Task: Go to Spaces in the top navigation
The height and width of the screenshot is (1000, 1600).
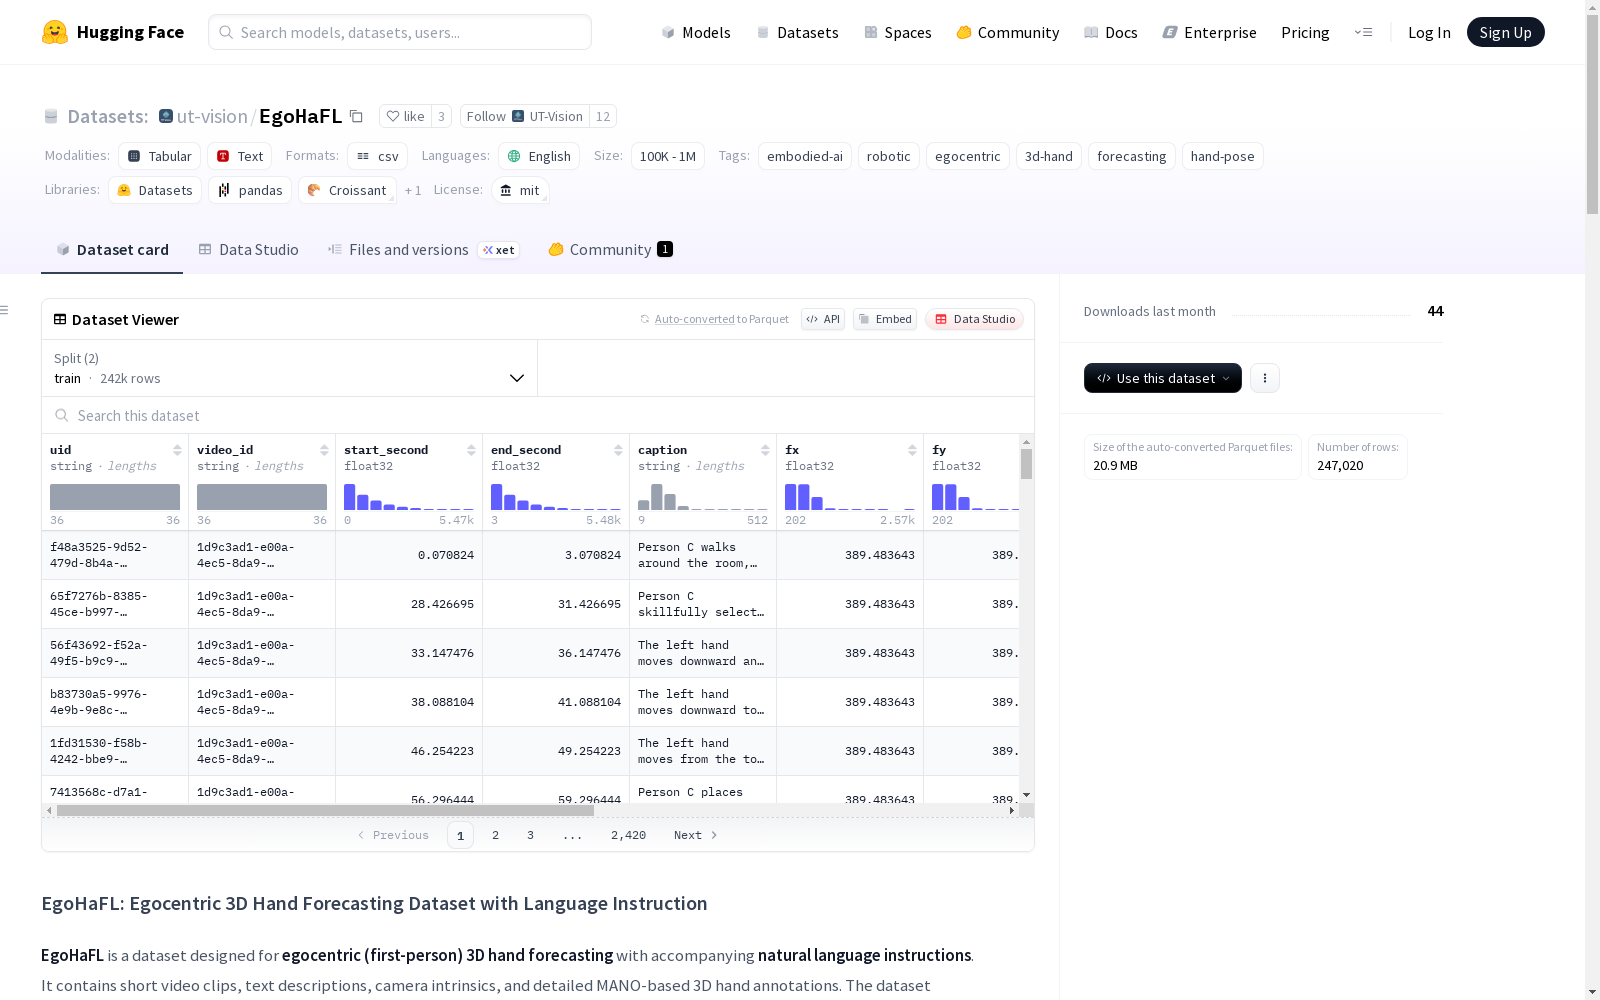Action: coord(898,32)
